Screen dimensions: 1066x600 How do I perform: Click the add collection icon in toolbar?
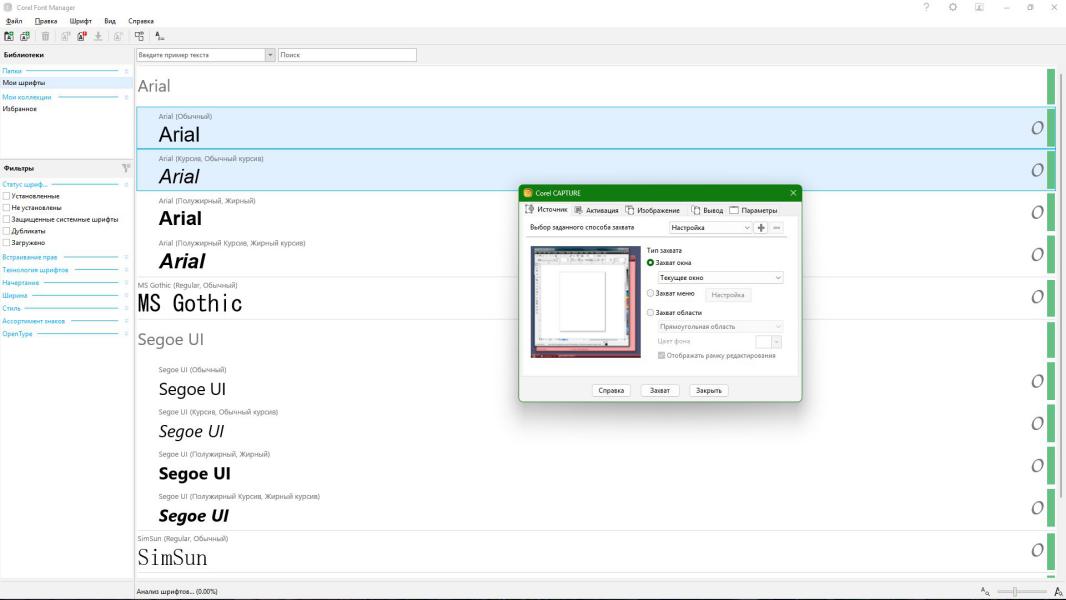click(x=24, y=36)
